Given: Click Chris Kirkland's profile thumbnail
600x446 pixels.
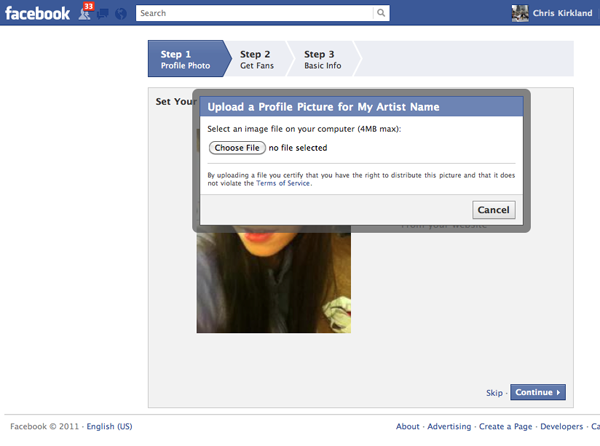Looking at the screenshot, I should (520, 13).
